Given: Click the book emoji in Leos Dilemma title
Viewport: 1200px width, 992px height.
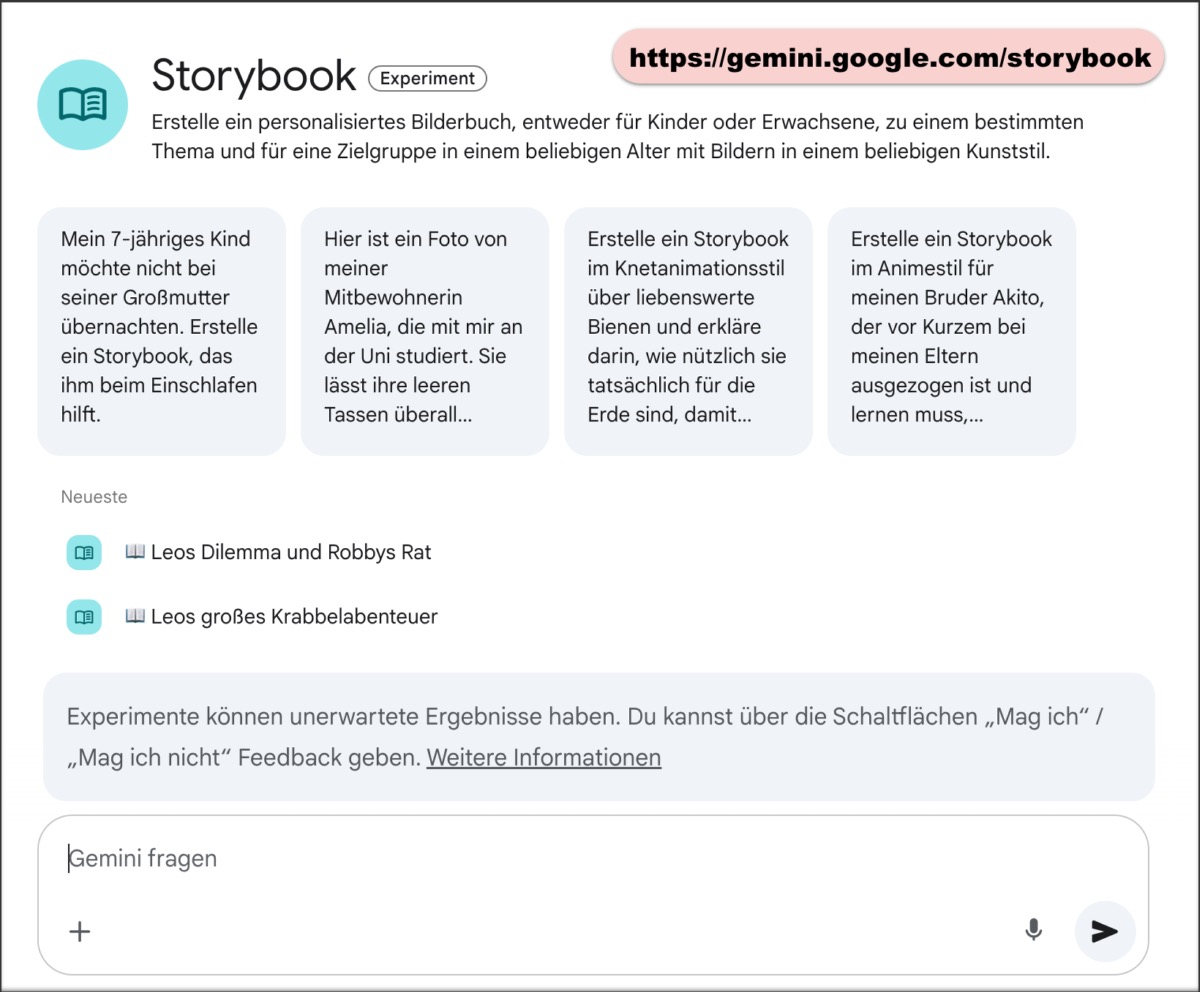Looking at the screenshot, I should click(135, 551).
